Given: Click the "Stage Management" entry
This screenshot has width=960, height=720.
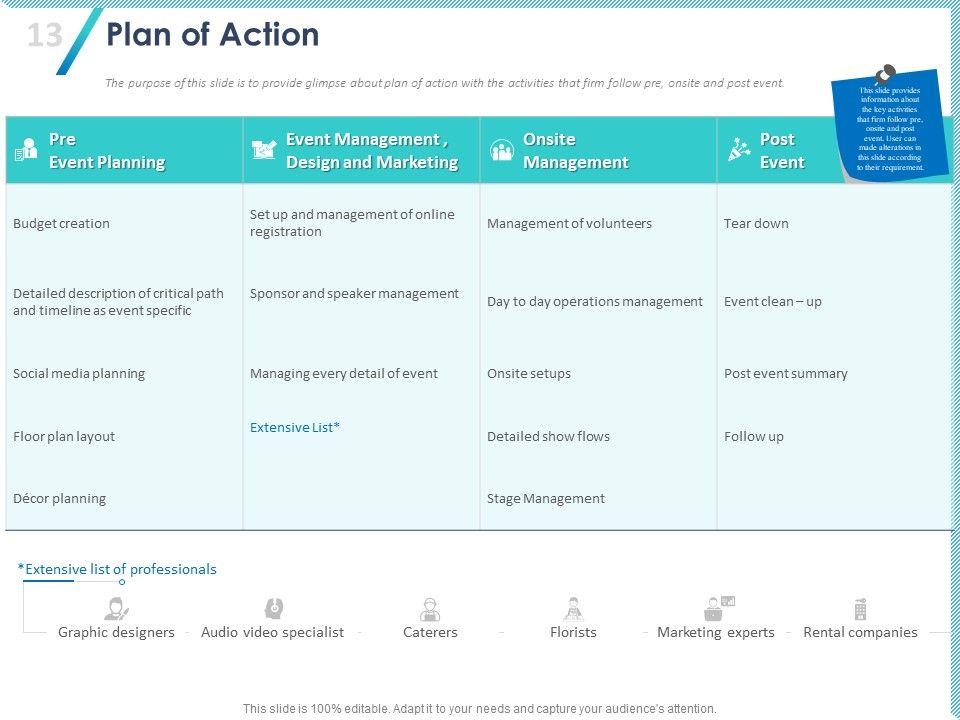Looking at the screenshot, I should tap(545, 498).
